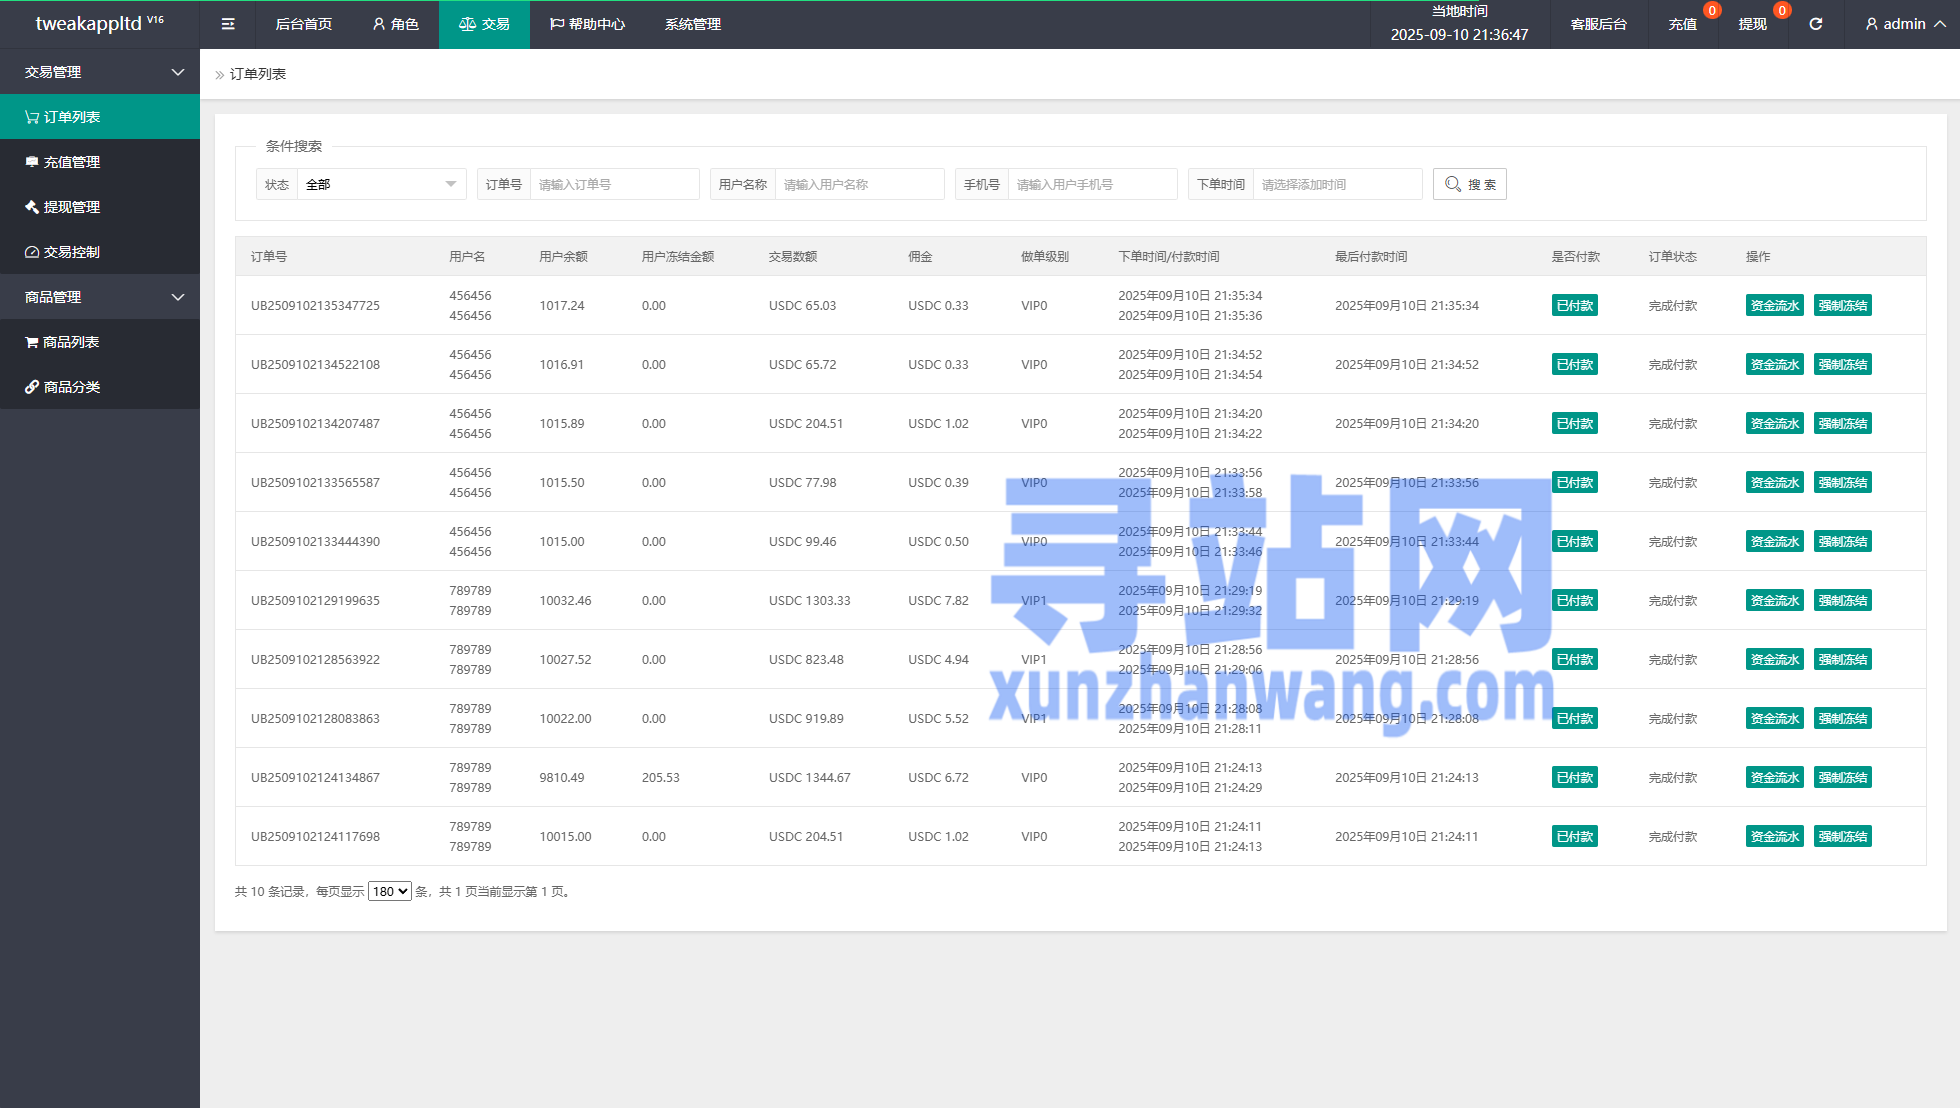
Task: Open 充值管理 in the sidebar
Action: click(71, 162)
